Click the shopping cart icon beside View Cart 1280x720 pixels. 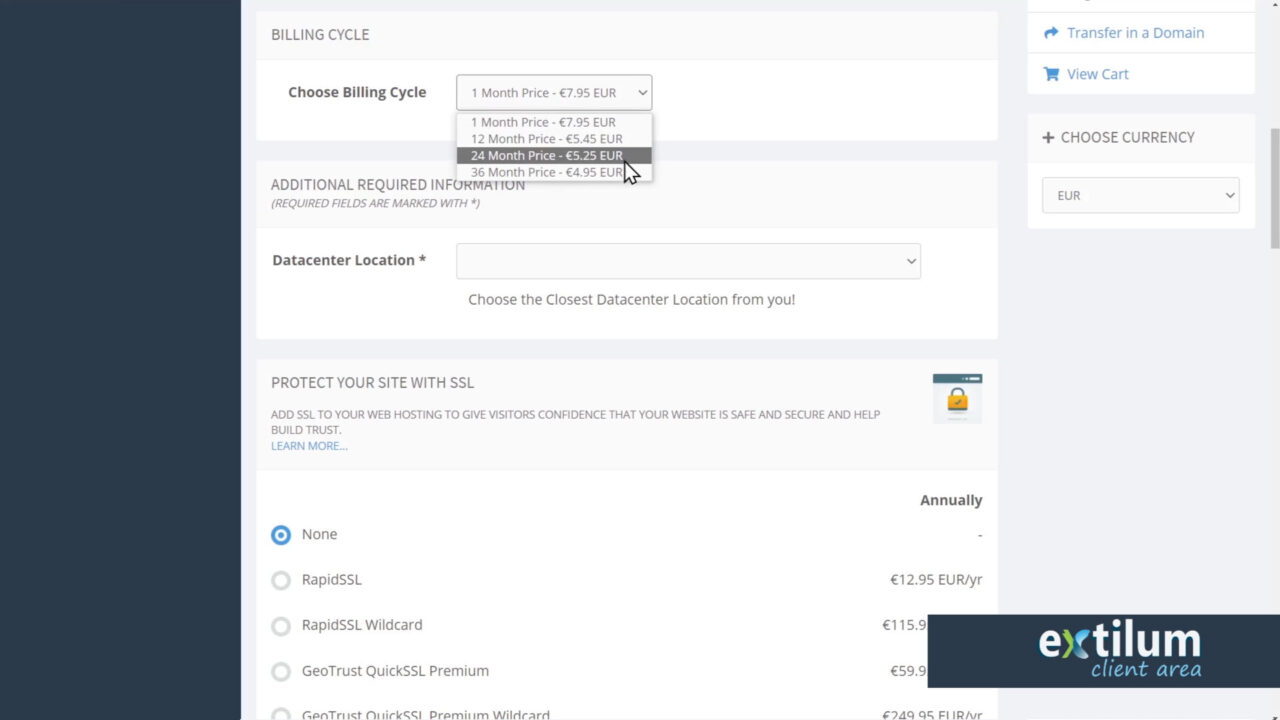click(x=1050, y=73)
